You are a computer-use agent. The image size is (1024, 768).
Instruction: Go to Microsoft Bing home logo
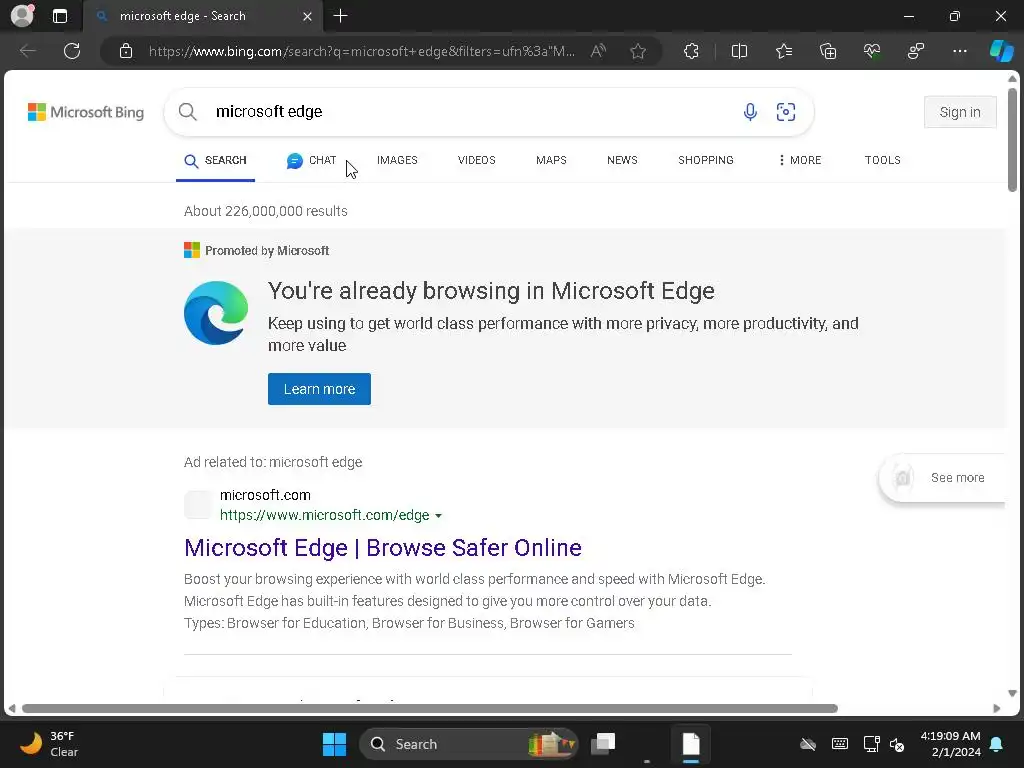(86, 112)
